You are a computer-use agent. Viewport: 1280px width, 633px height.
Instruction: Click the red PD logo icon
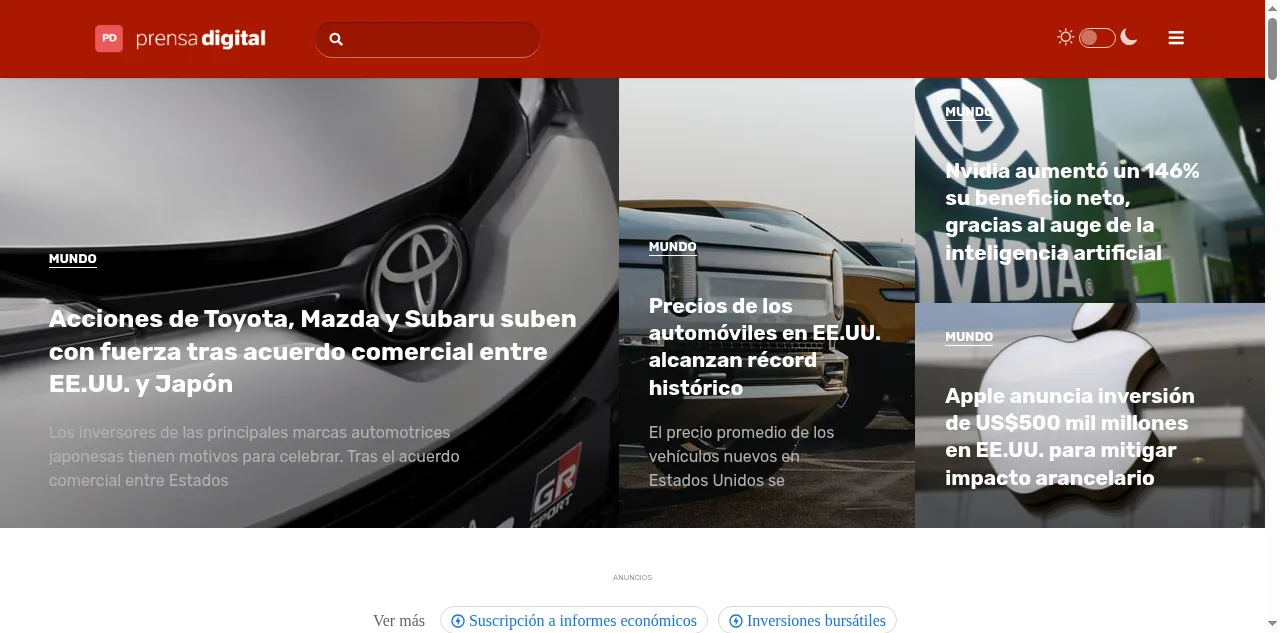pyautogui.click(x=109, y=39)
